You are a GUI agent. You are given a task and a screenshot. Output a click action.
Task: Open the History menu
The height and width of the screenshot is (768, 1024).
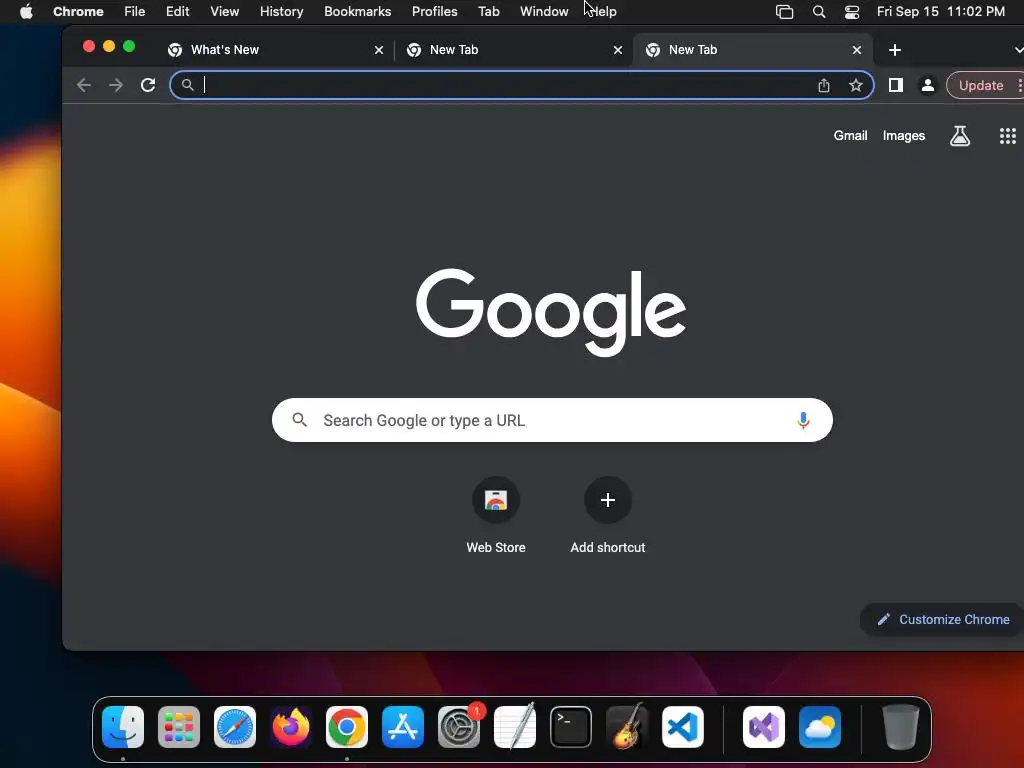[281, 11]
